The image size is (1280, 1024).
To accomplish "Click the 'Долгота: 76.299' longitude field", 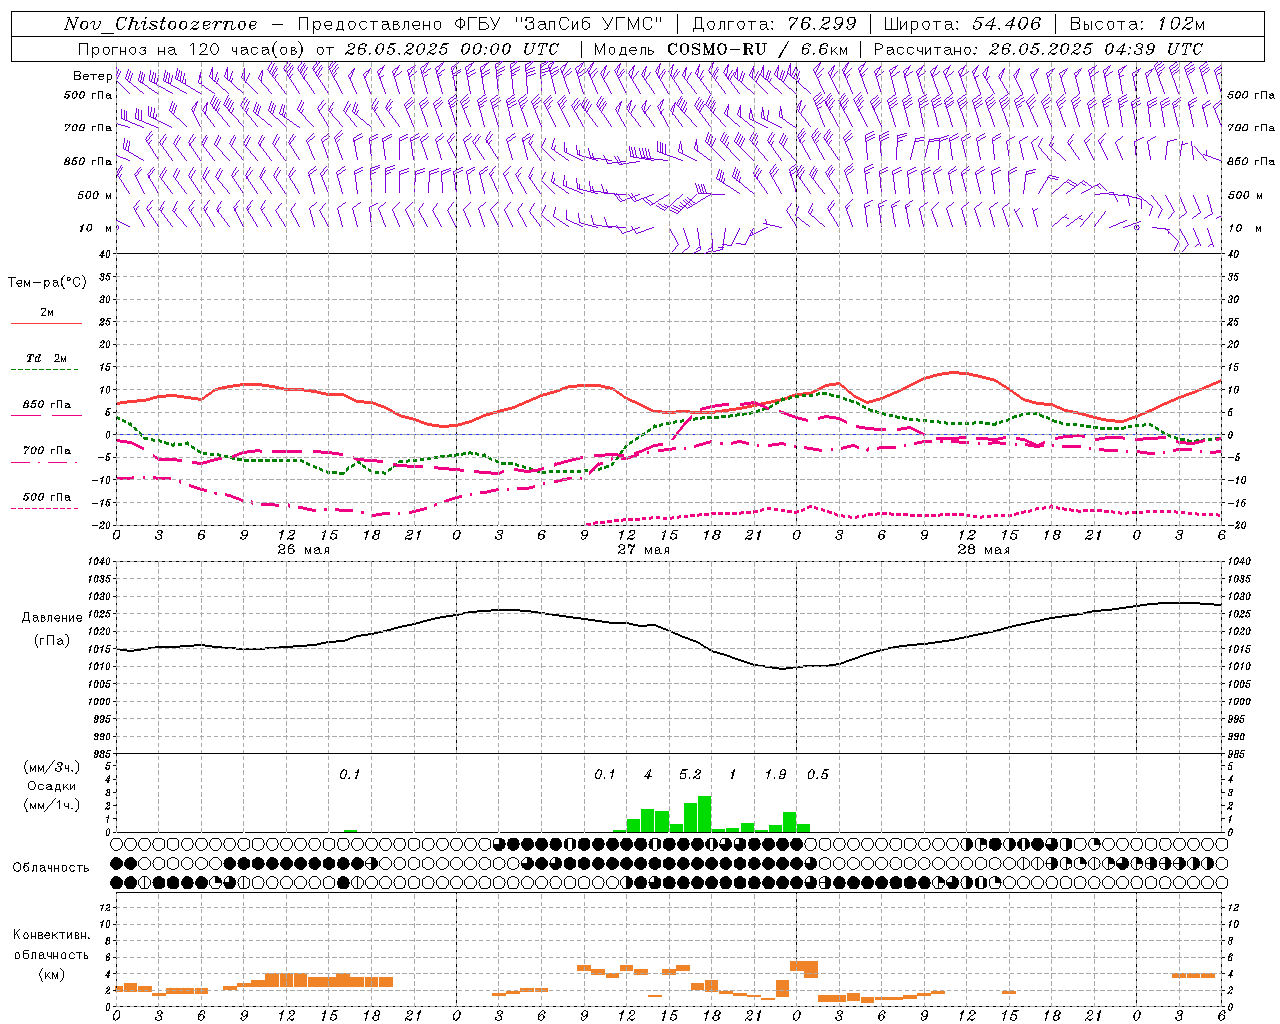I will (x=774, y=24).
